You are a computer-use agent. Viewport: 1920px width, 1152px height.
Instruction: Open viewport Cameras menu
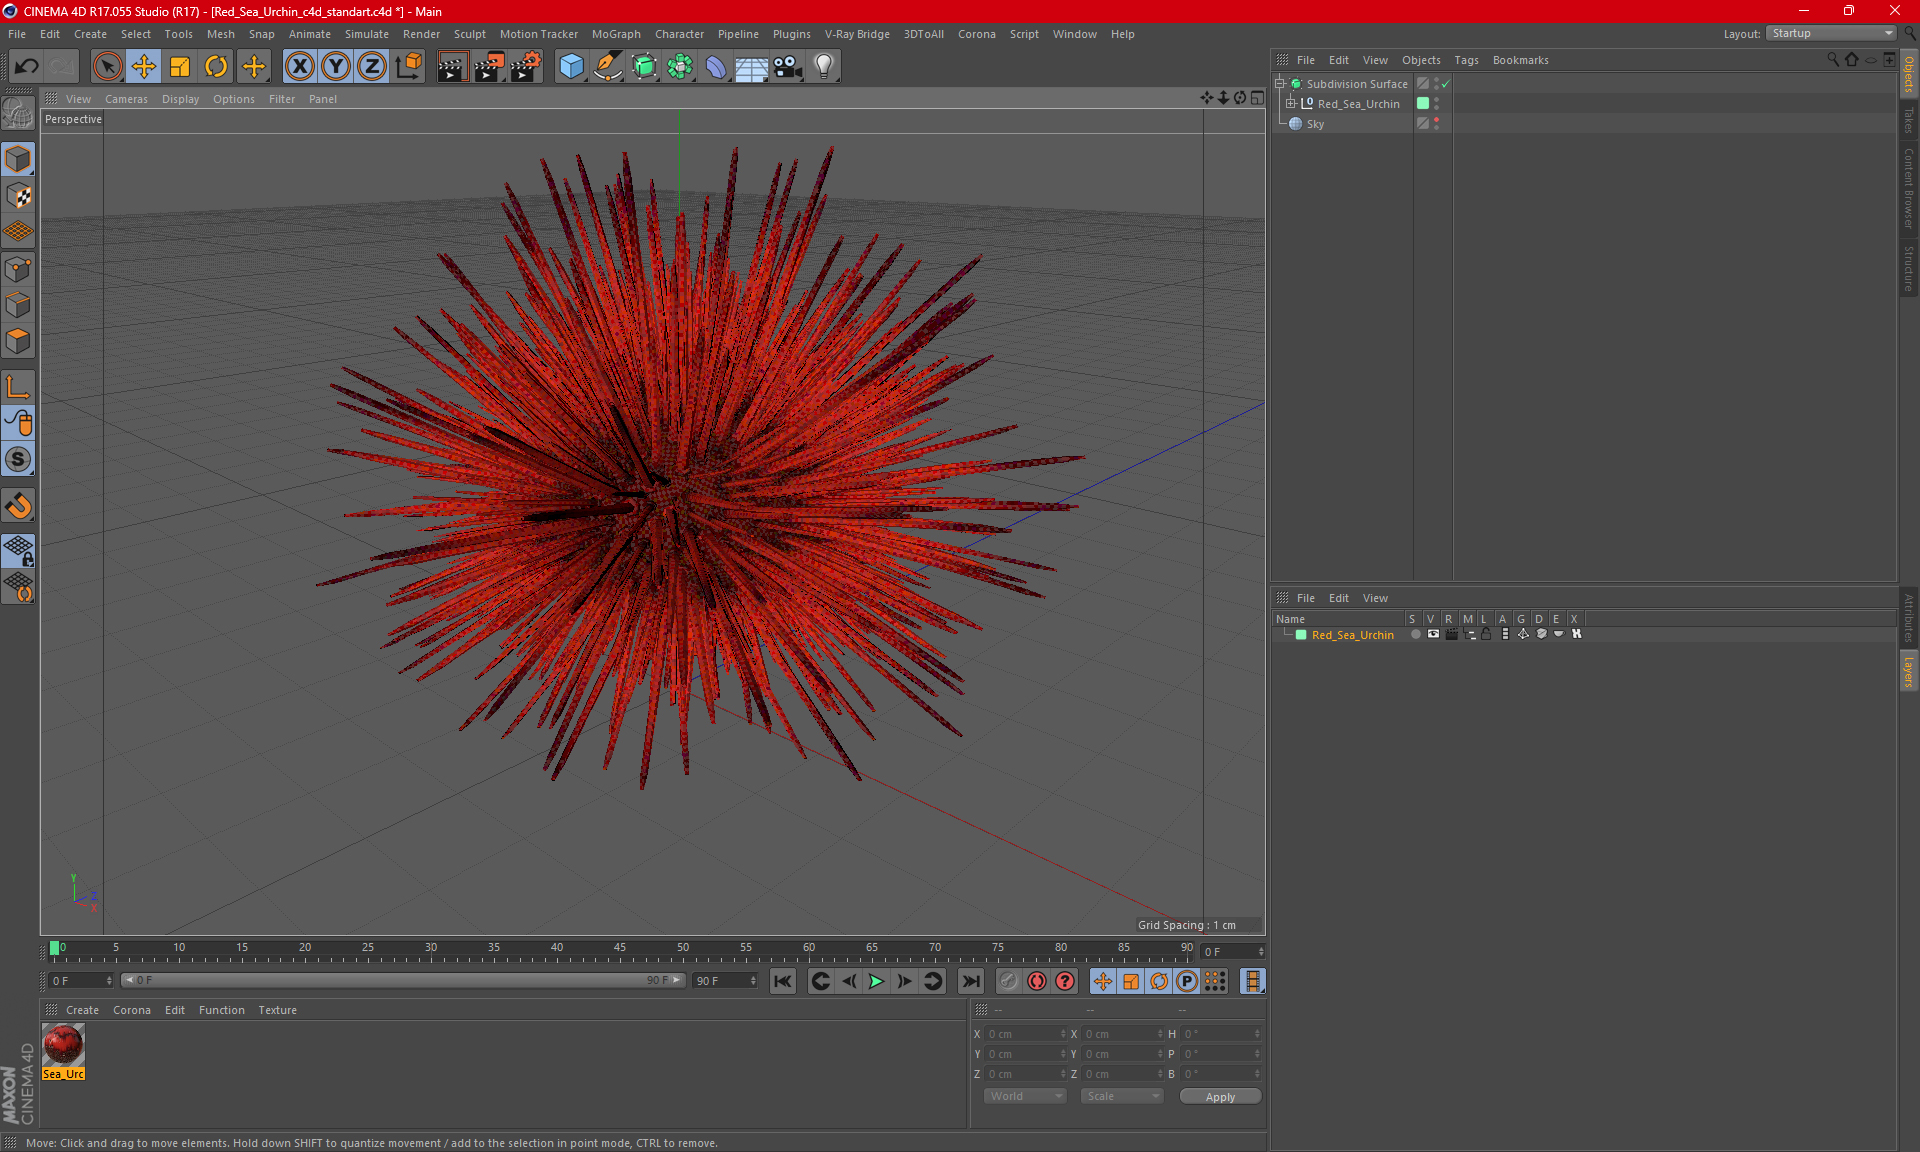pyautogui.click(x=126, y=99)
